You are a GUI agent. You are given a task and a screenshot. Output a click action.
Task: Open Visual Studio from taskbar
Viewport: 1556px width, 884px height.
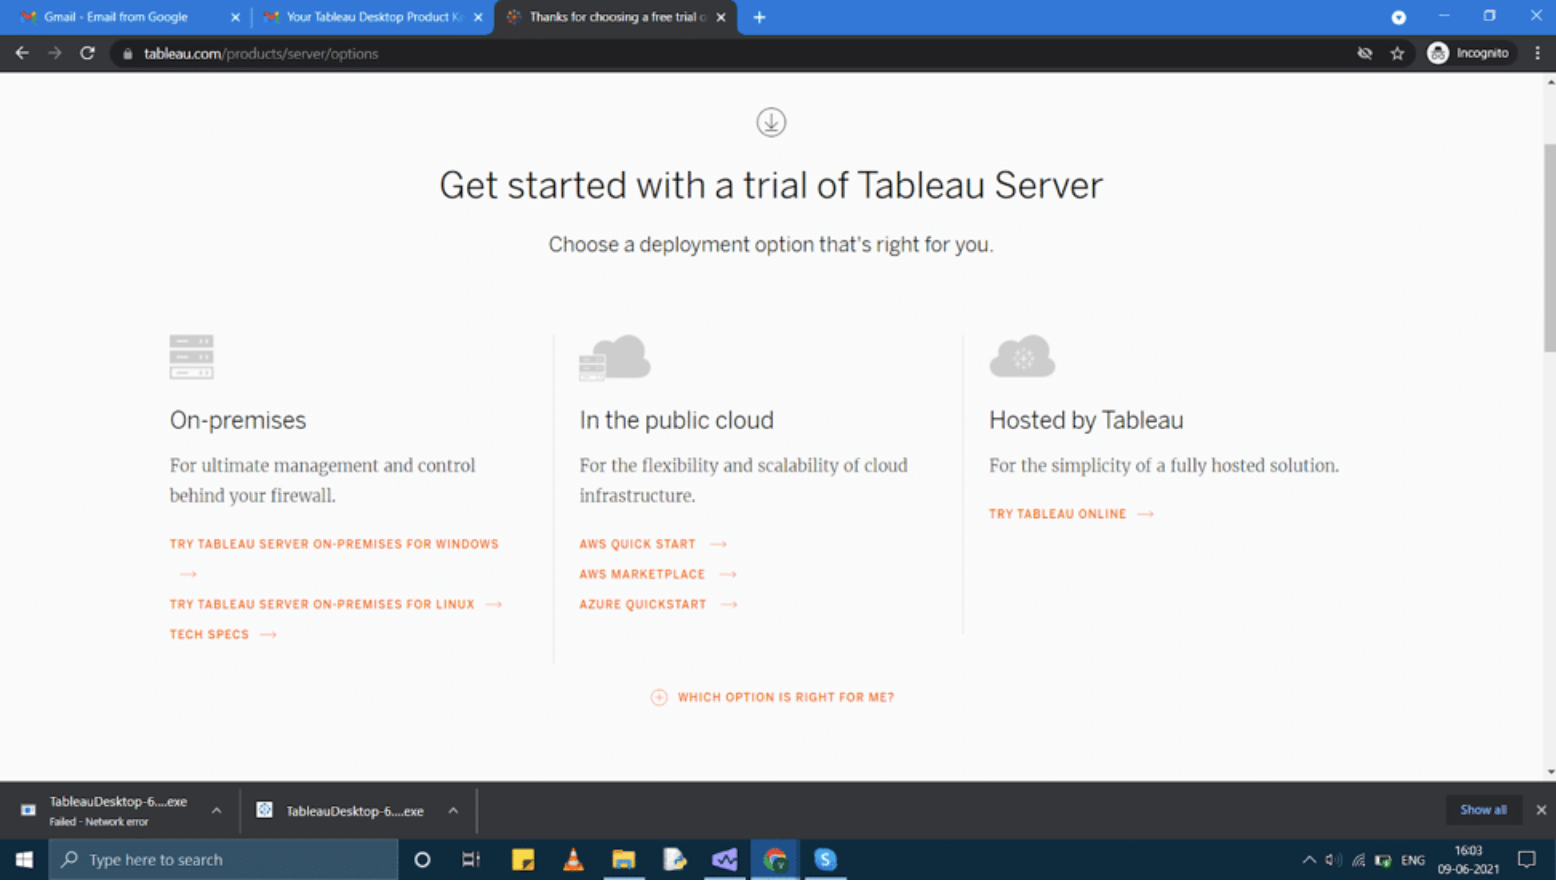[725, 859]
